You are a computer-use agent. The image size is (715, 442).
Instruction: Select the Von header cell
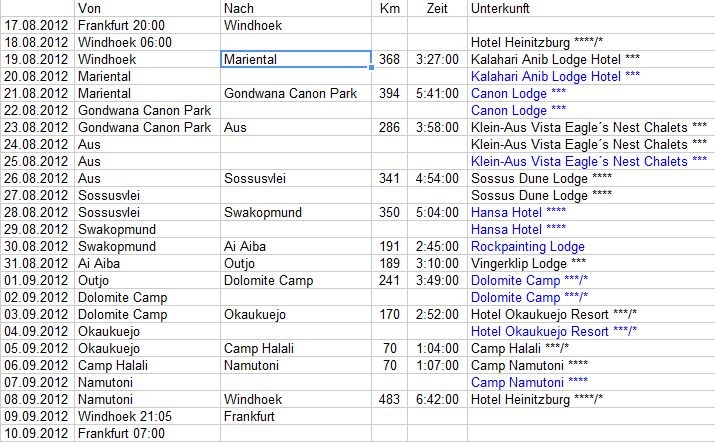(147, 8)
